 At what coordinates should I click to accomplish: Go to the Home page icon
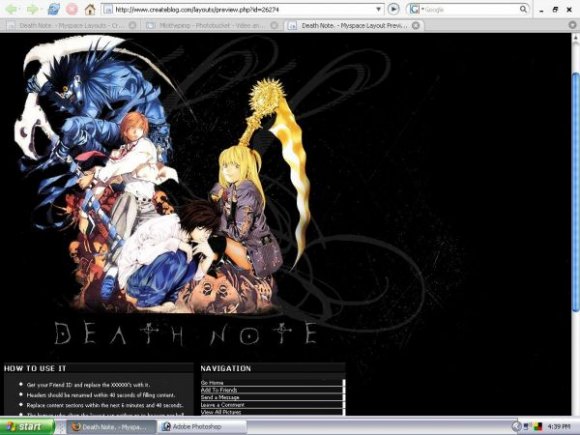click(x=90, y=9)
